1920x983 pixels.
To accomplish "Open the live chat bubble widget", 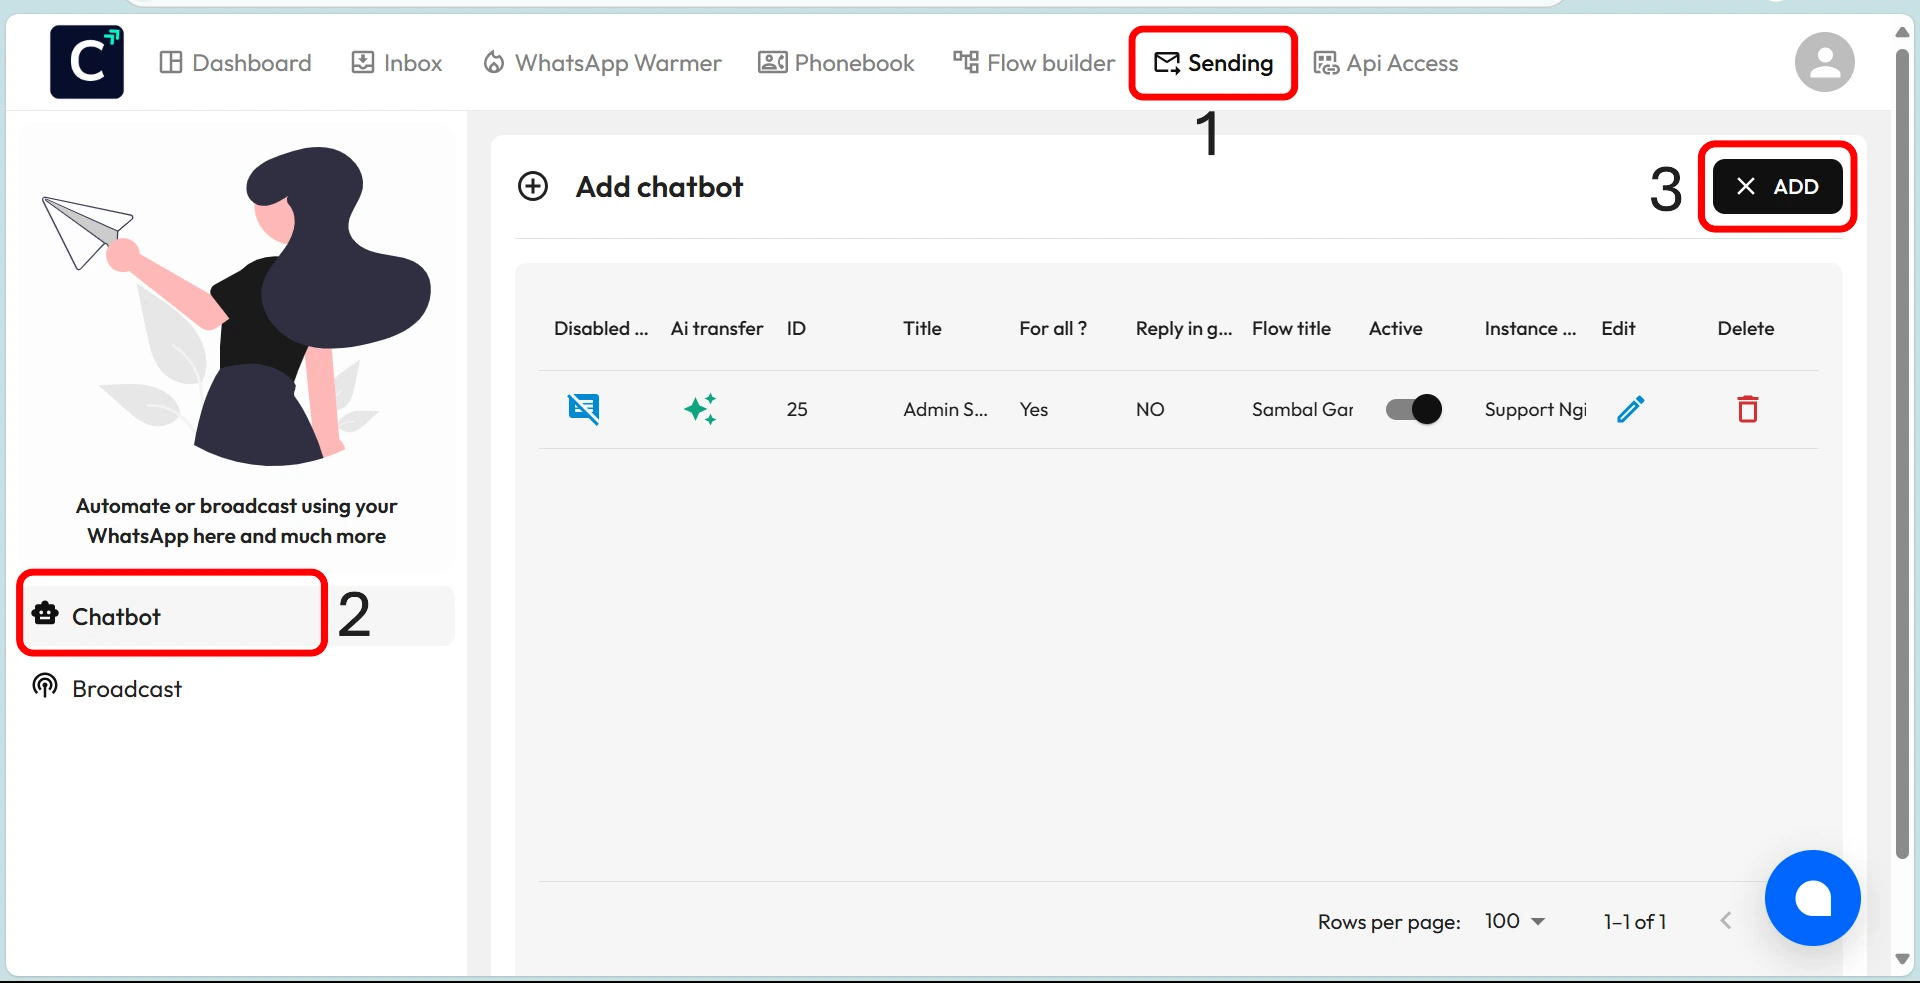I will (1812, 898).
